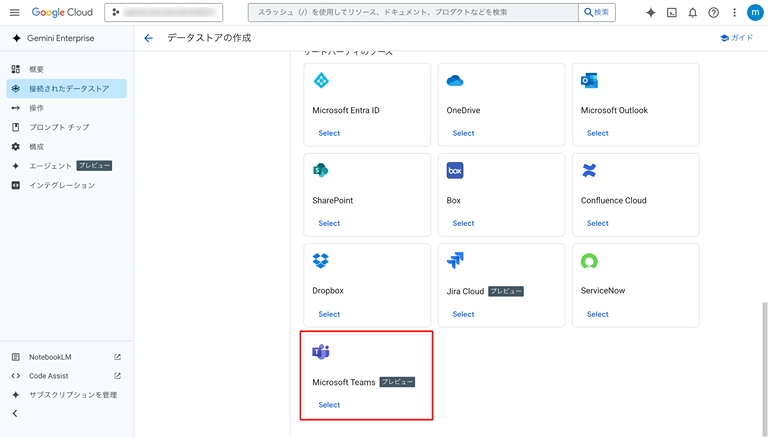Open 概要 overview in sidebar
The width and height of the screenshot is (768, 437).
(x=67, y=69)
